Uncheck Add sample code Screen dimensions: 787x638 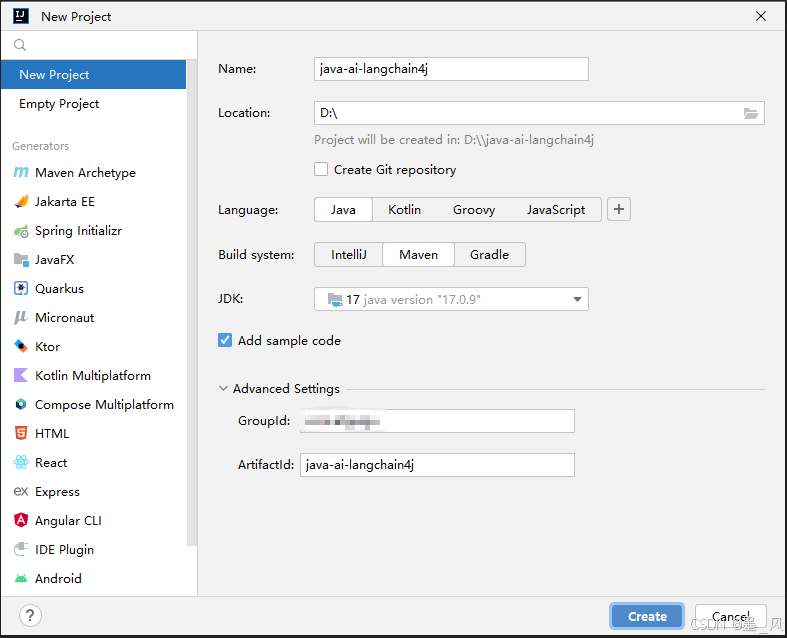click(225, 340)
